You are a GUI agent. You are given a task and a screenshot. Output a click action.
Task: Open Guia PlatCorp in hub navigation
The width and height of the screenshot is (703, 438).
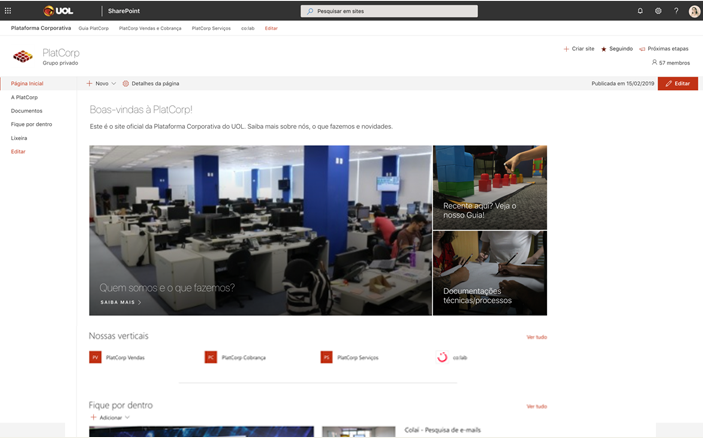(93, 28)
